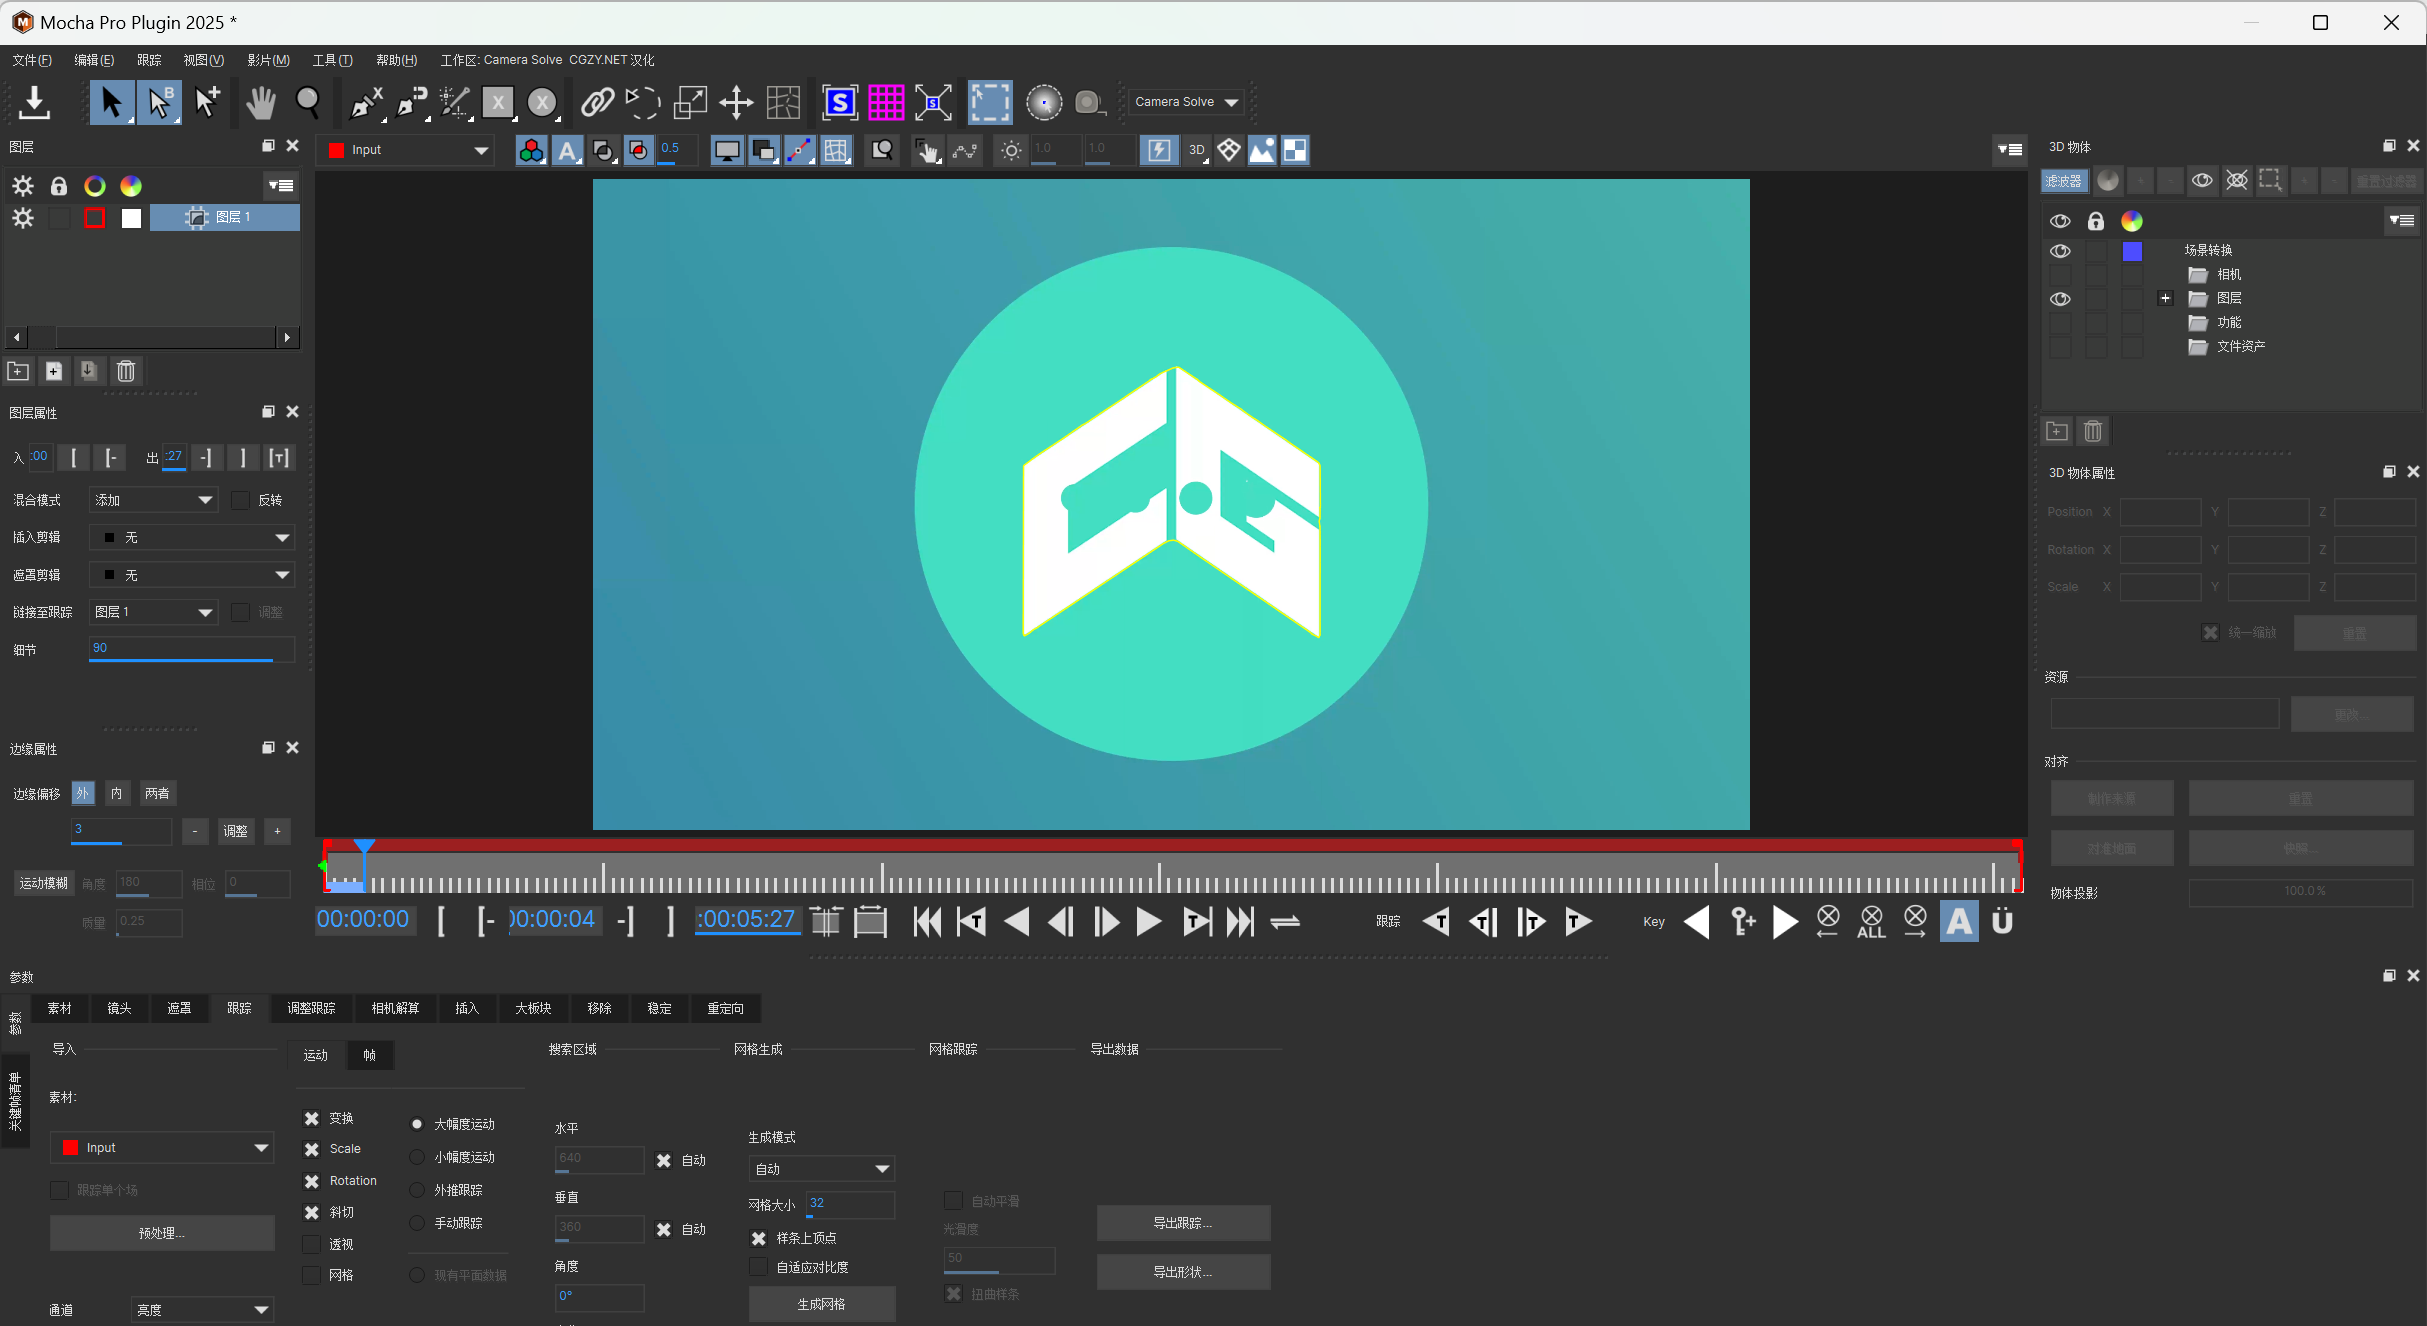Select the 小幅度运动 radio button
2427x1326 pixels.
tap(417, 1157)
